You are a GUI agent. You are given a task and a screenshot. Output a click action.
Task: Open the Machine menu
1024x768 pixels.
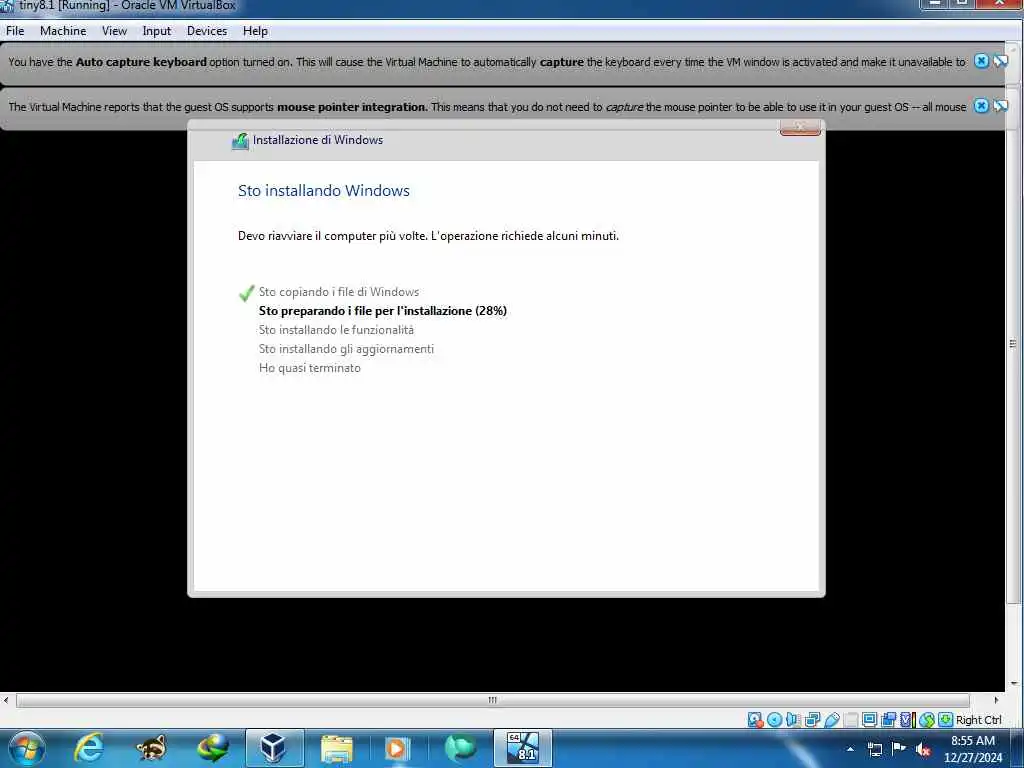pyautogui.click(x=63, y=31)
